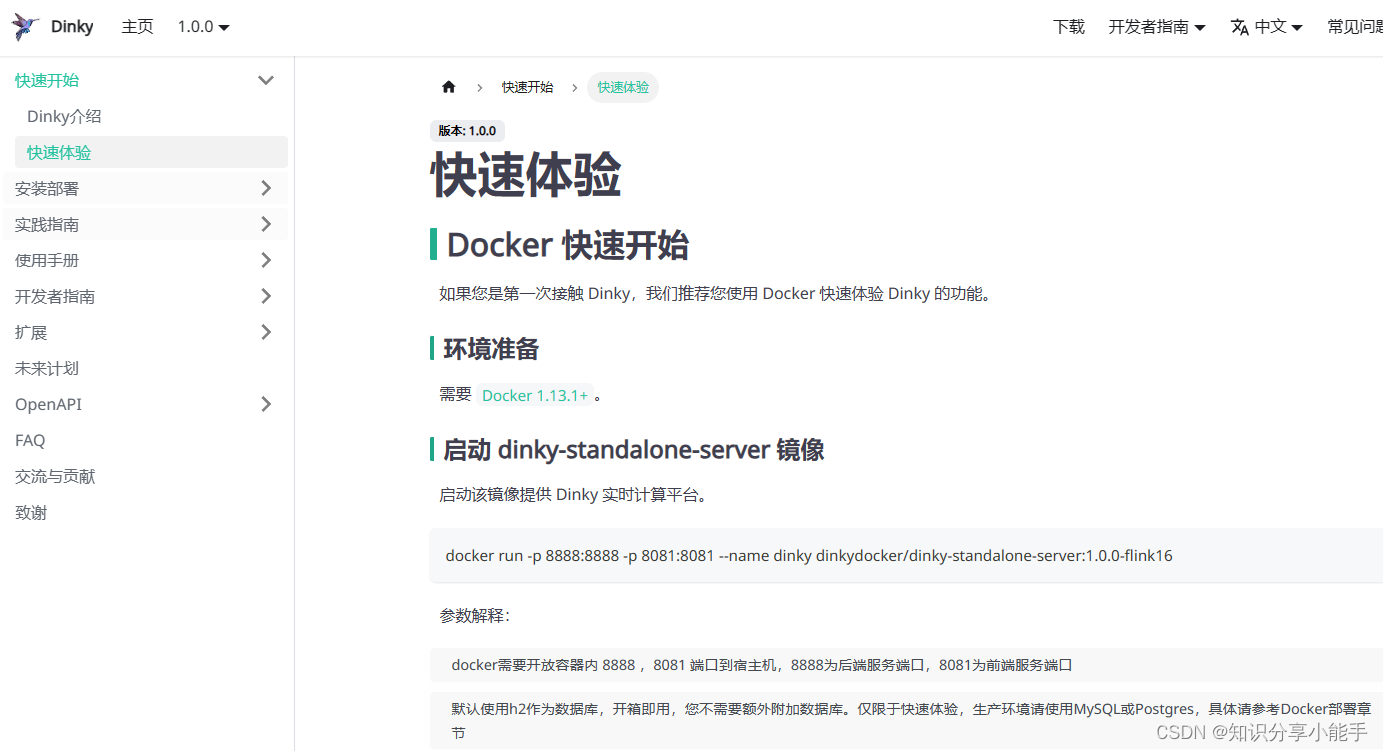
Task: Follow the Docker 1.13.1+ link
Action: (535, 395)
